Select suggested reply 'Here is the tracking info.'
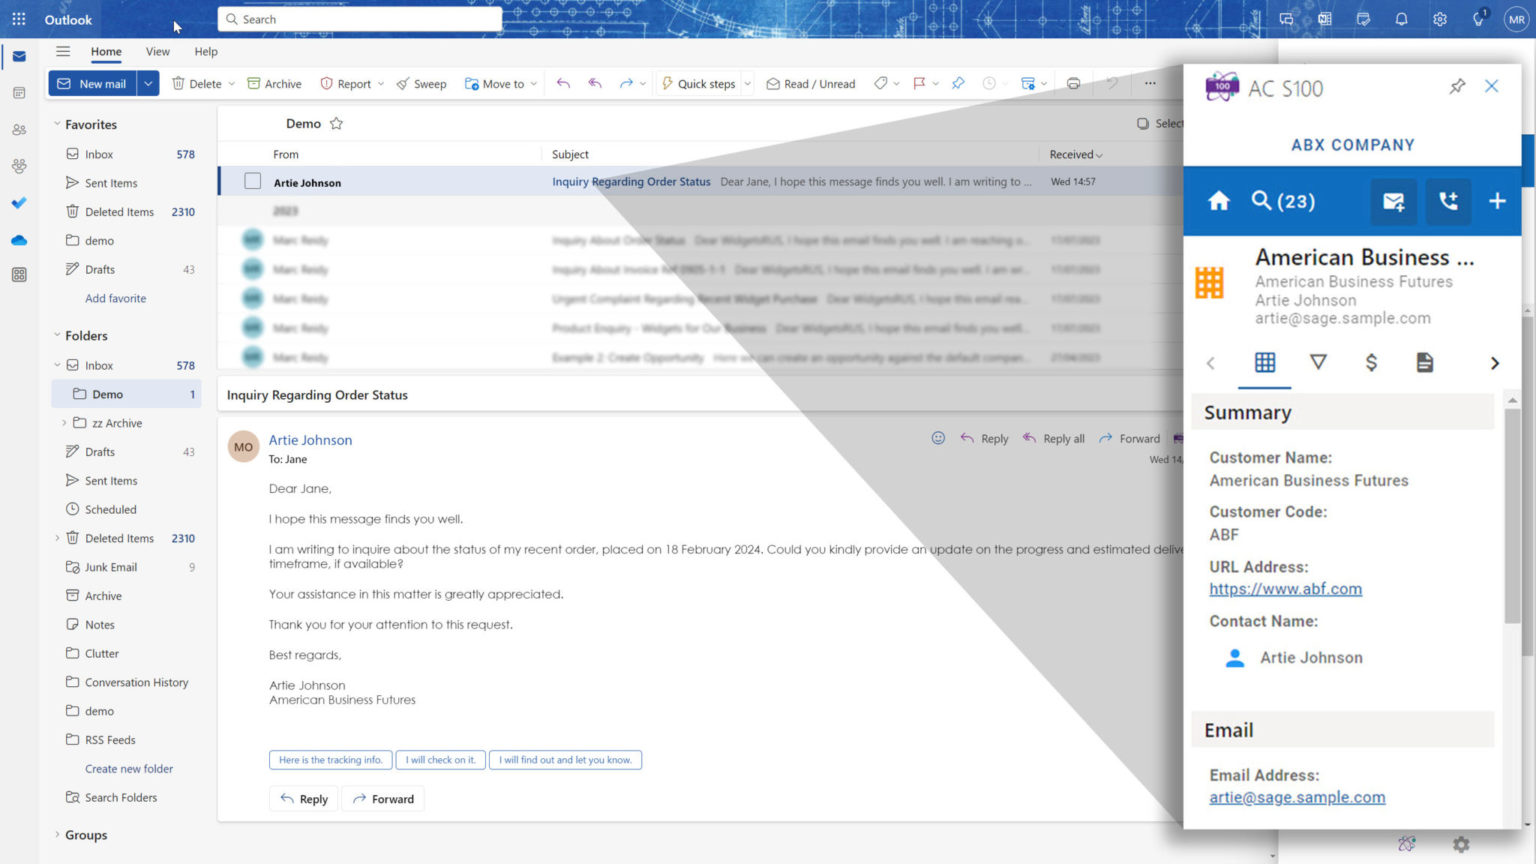 point(330,760)
